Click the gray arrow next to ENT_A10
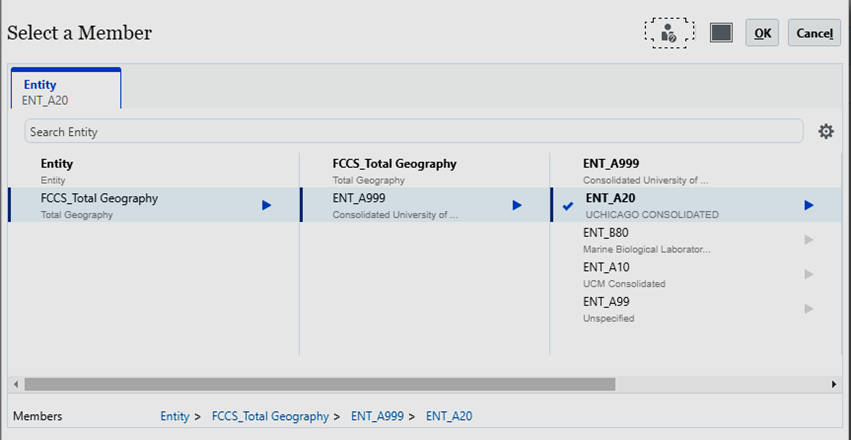The image size is (851, 440). click(809, 274)
